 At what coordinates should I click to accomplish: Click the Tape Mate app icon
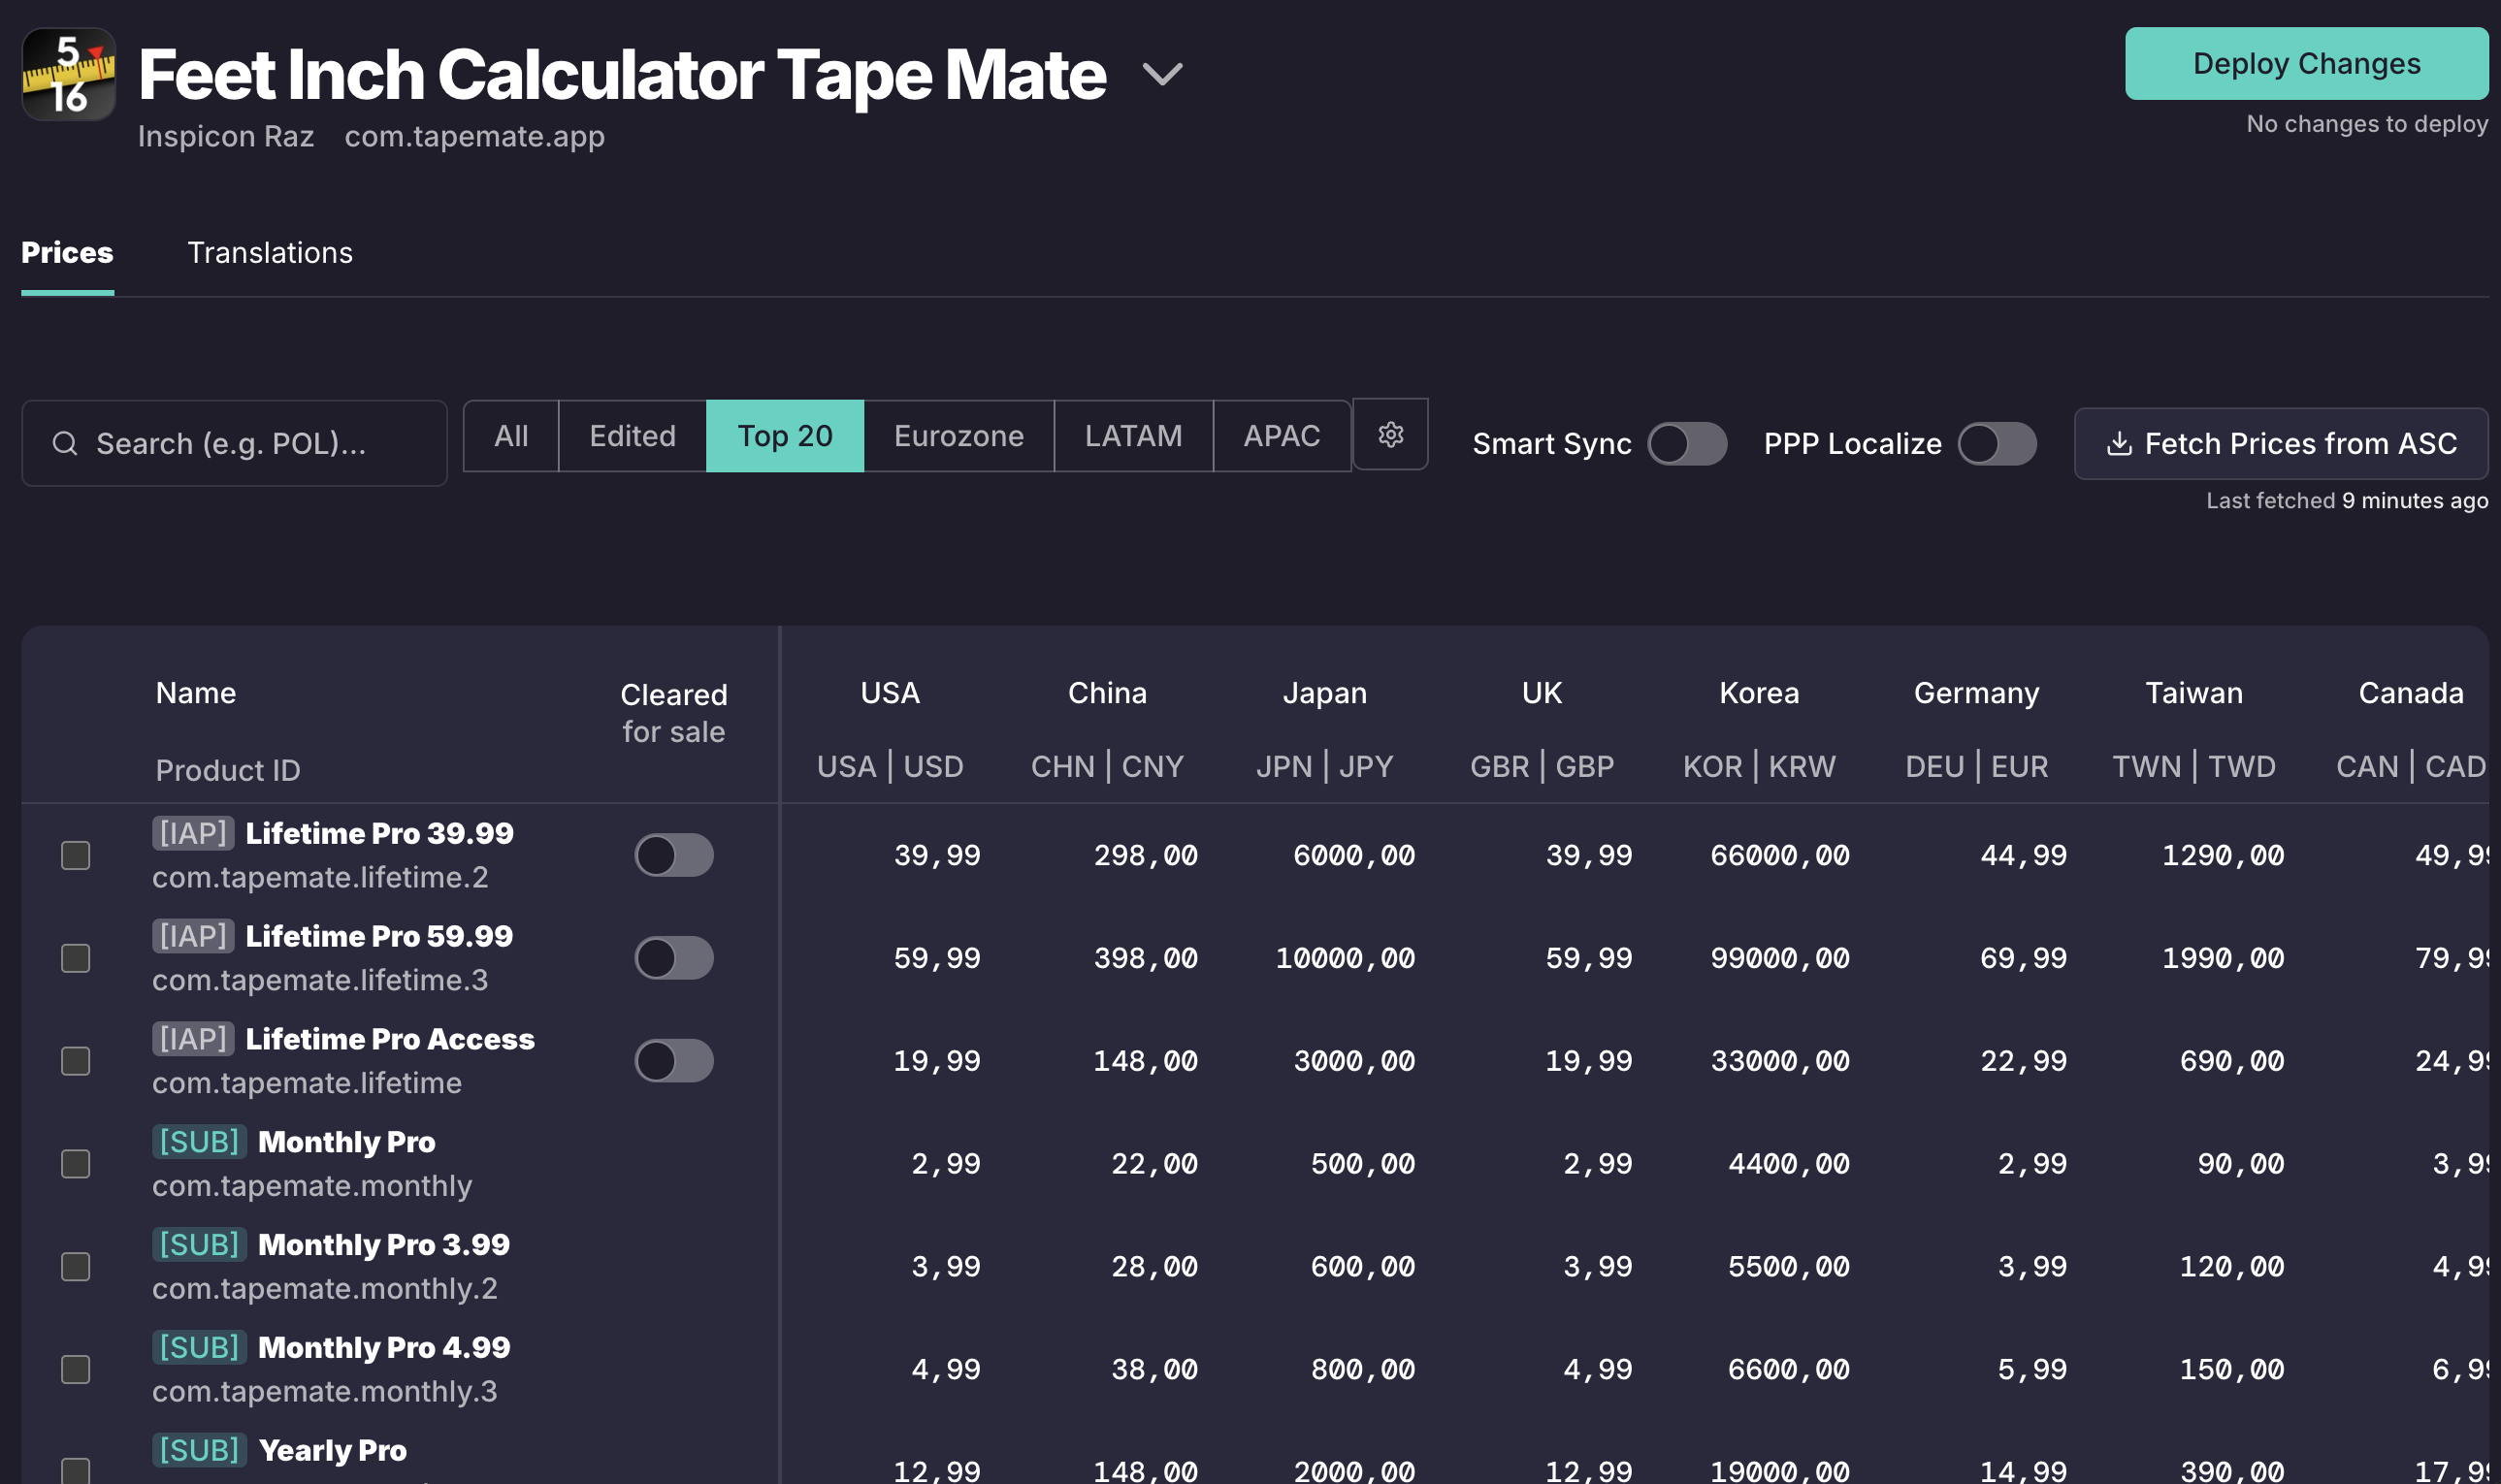coord(69,74)
